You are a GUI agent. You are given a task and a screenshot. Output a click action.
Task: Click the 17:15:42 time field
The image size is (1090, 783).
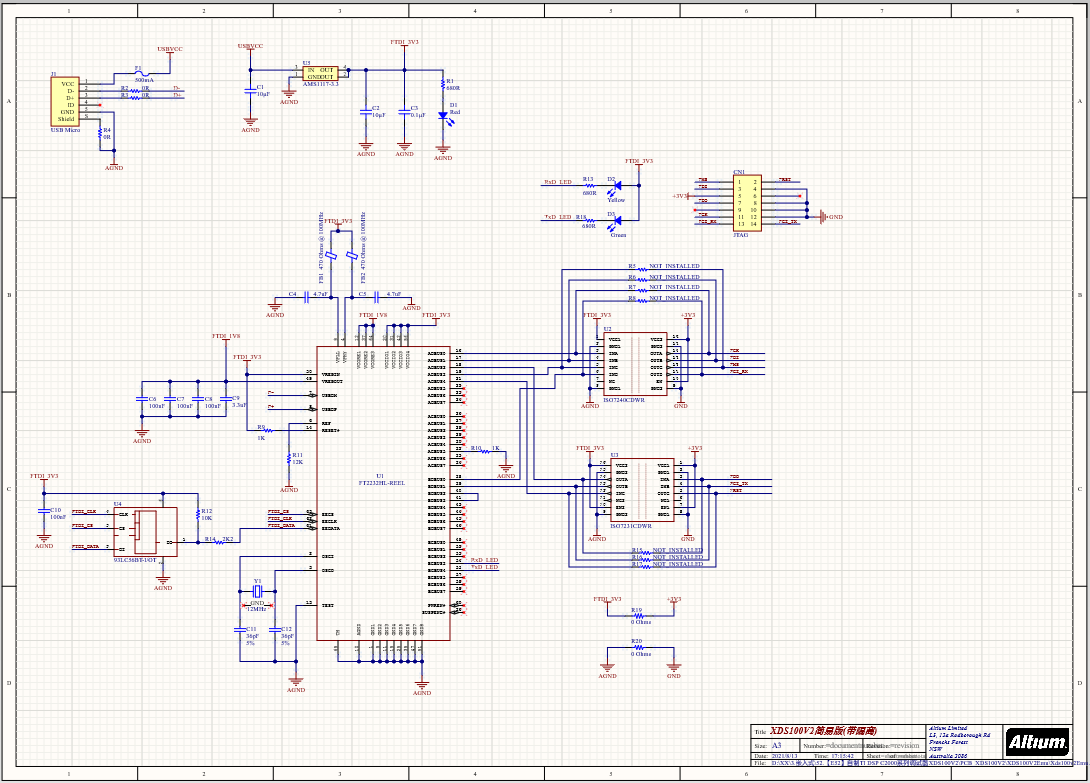[x=842, y=756]
